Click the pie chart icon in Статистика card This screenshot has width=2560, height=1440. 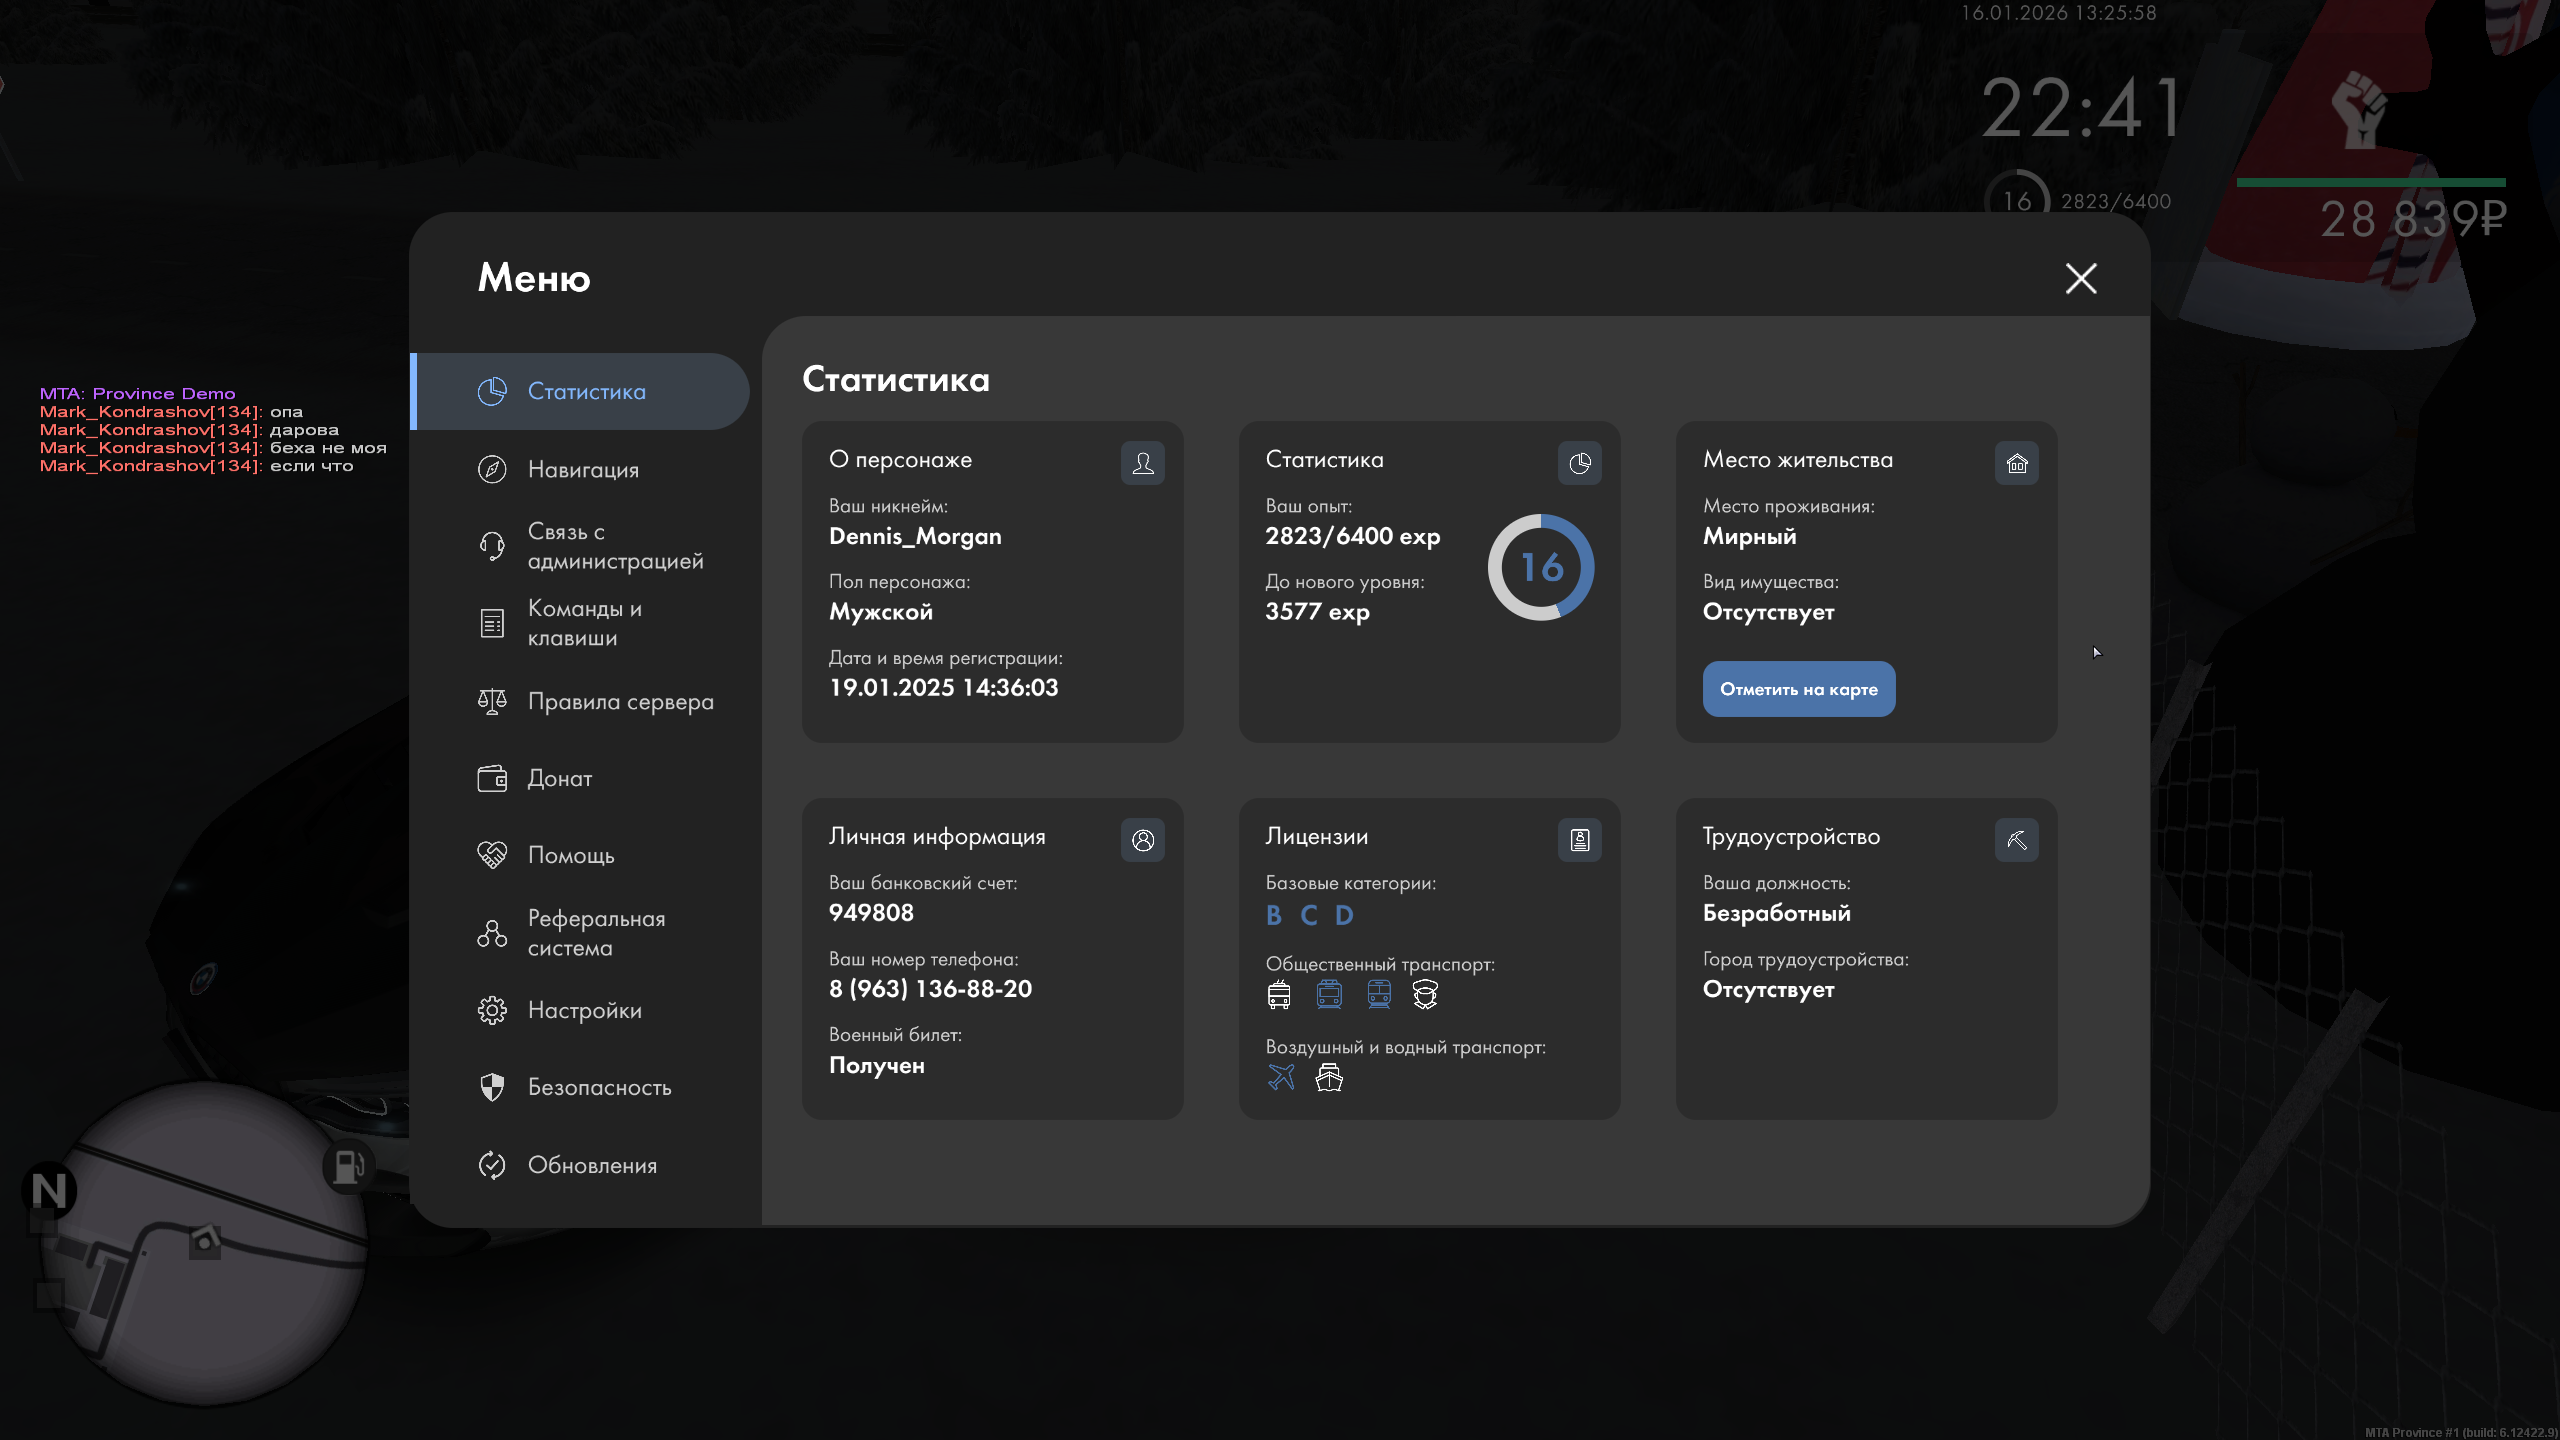click(x=1579, y=463)
